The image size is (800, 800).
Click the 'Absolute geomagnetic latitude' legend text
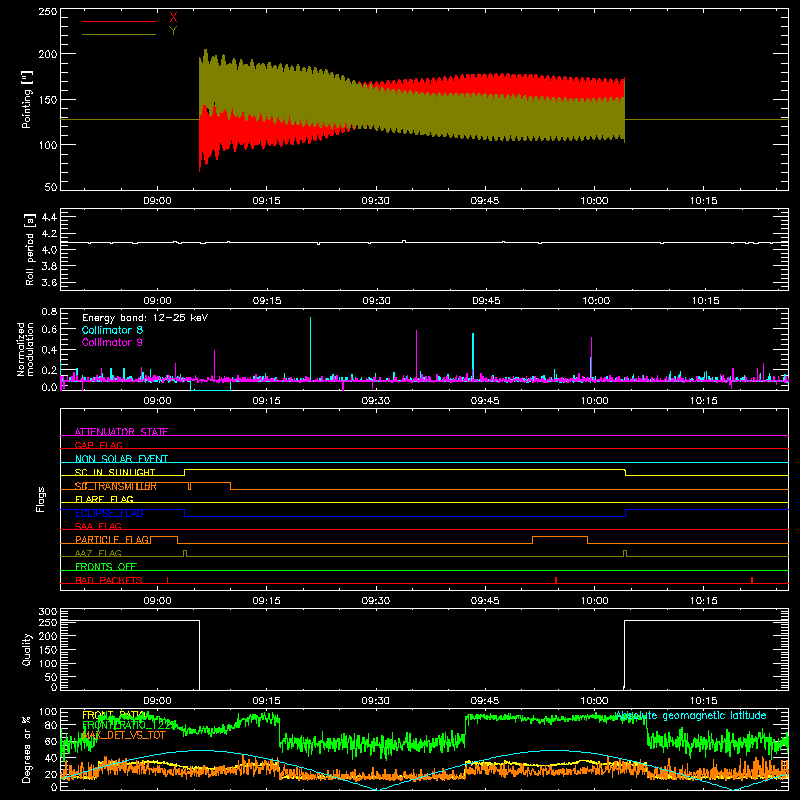click(x=690, y=715)
